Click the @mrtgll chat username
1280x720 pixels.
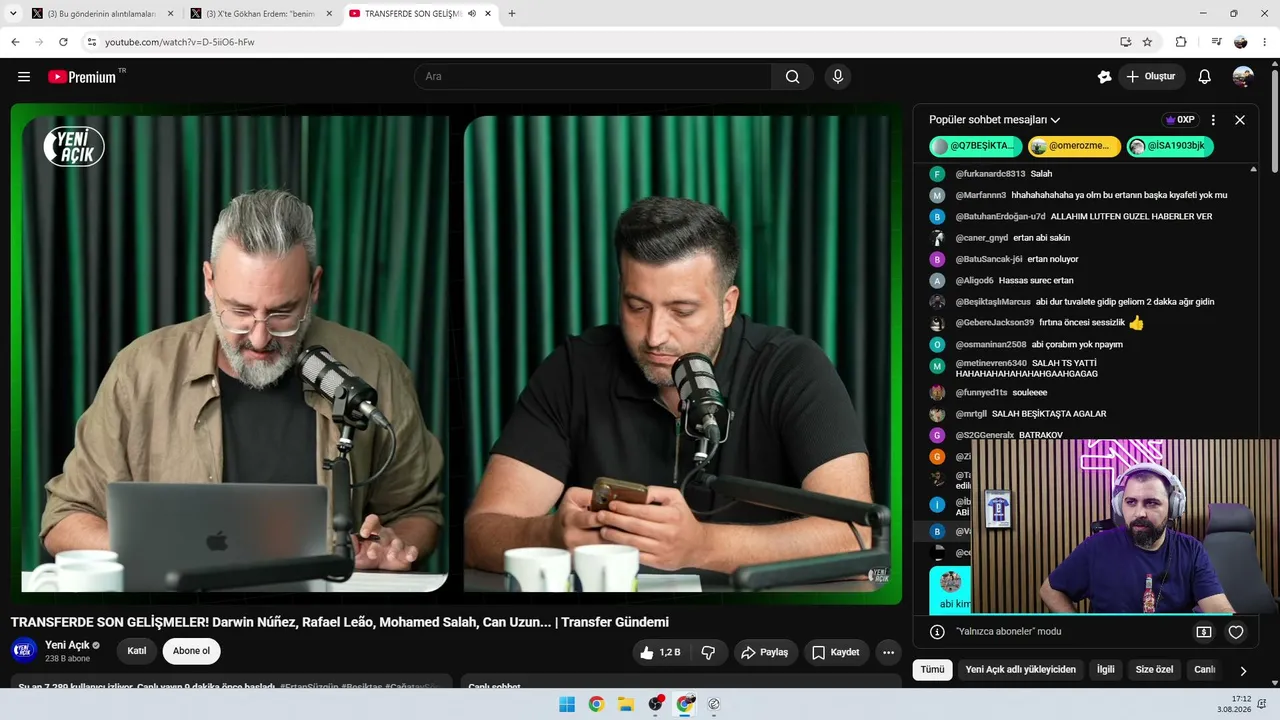971,414
